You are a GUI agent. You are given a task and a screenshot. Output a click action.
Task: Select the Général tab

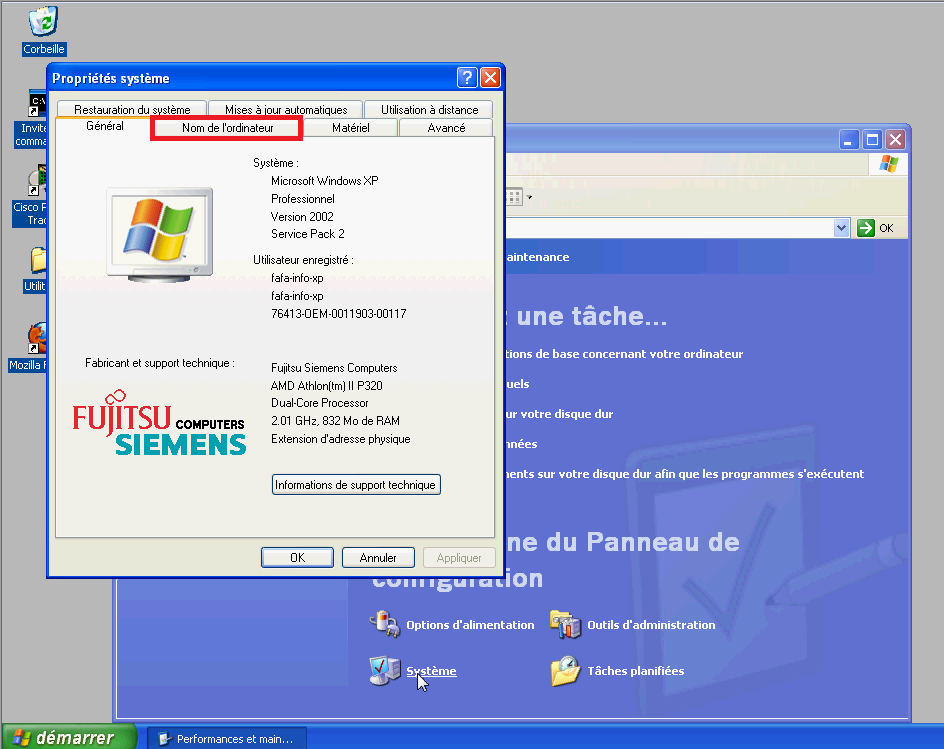pyautogui.click(x=105, y=126)
